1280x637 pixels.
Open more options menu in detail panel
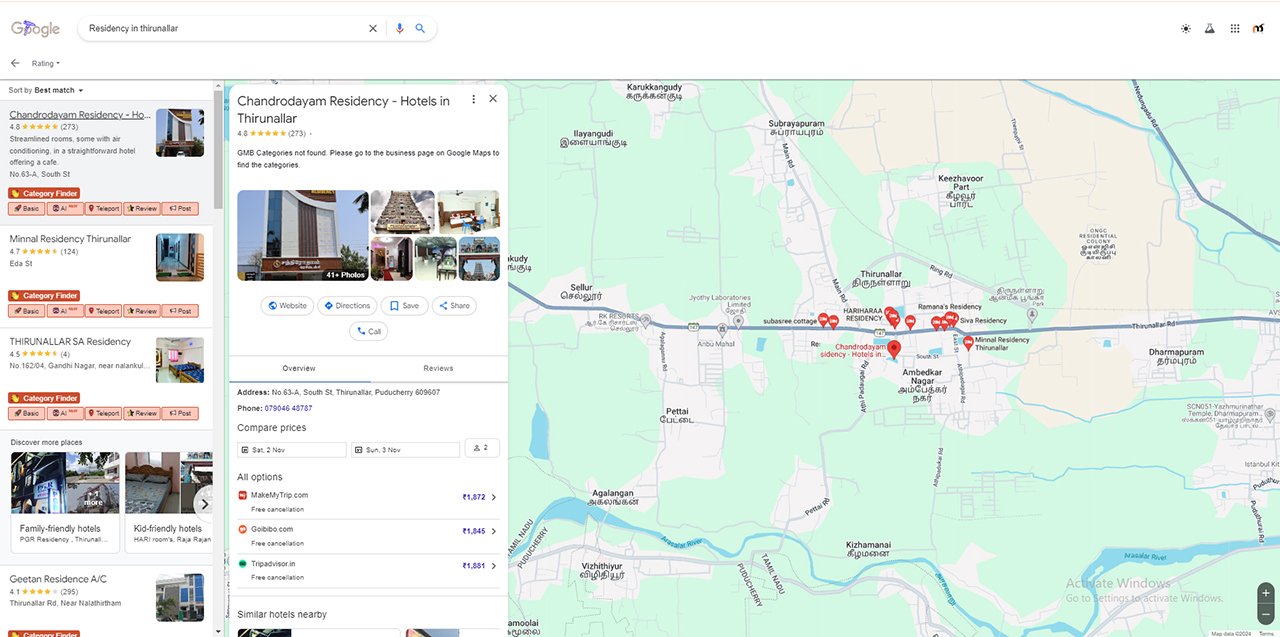473,99
